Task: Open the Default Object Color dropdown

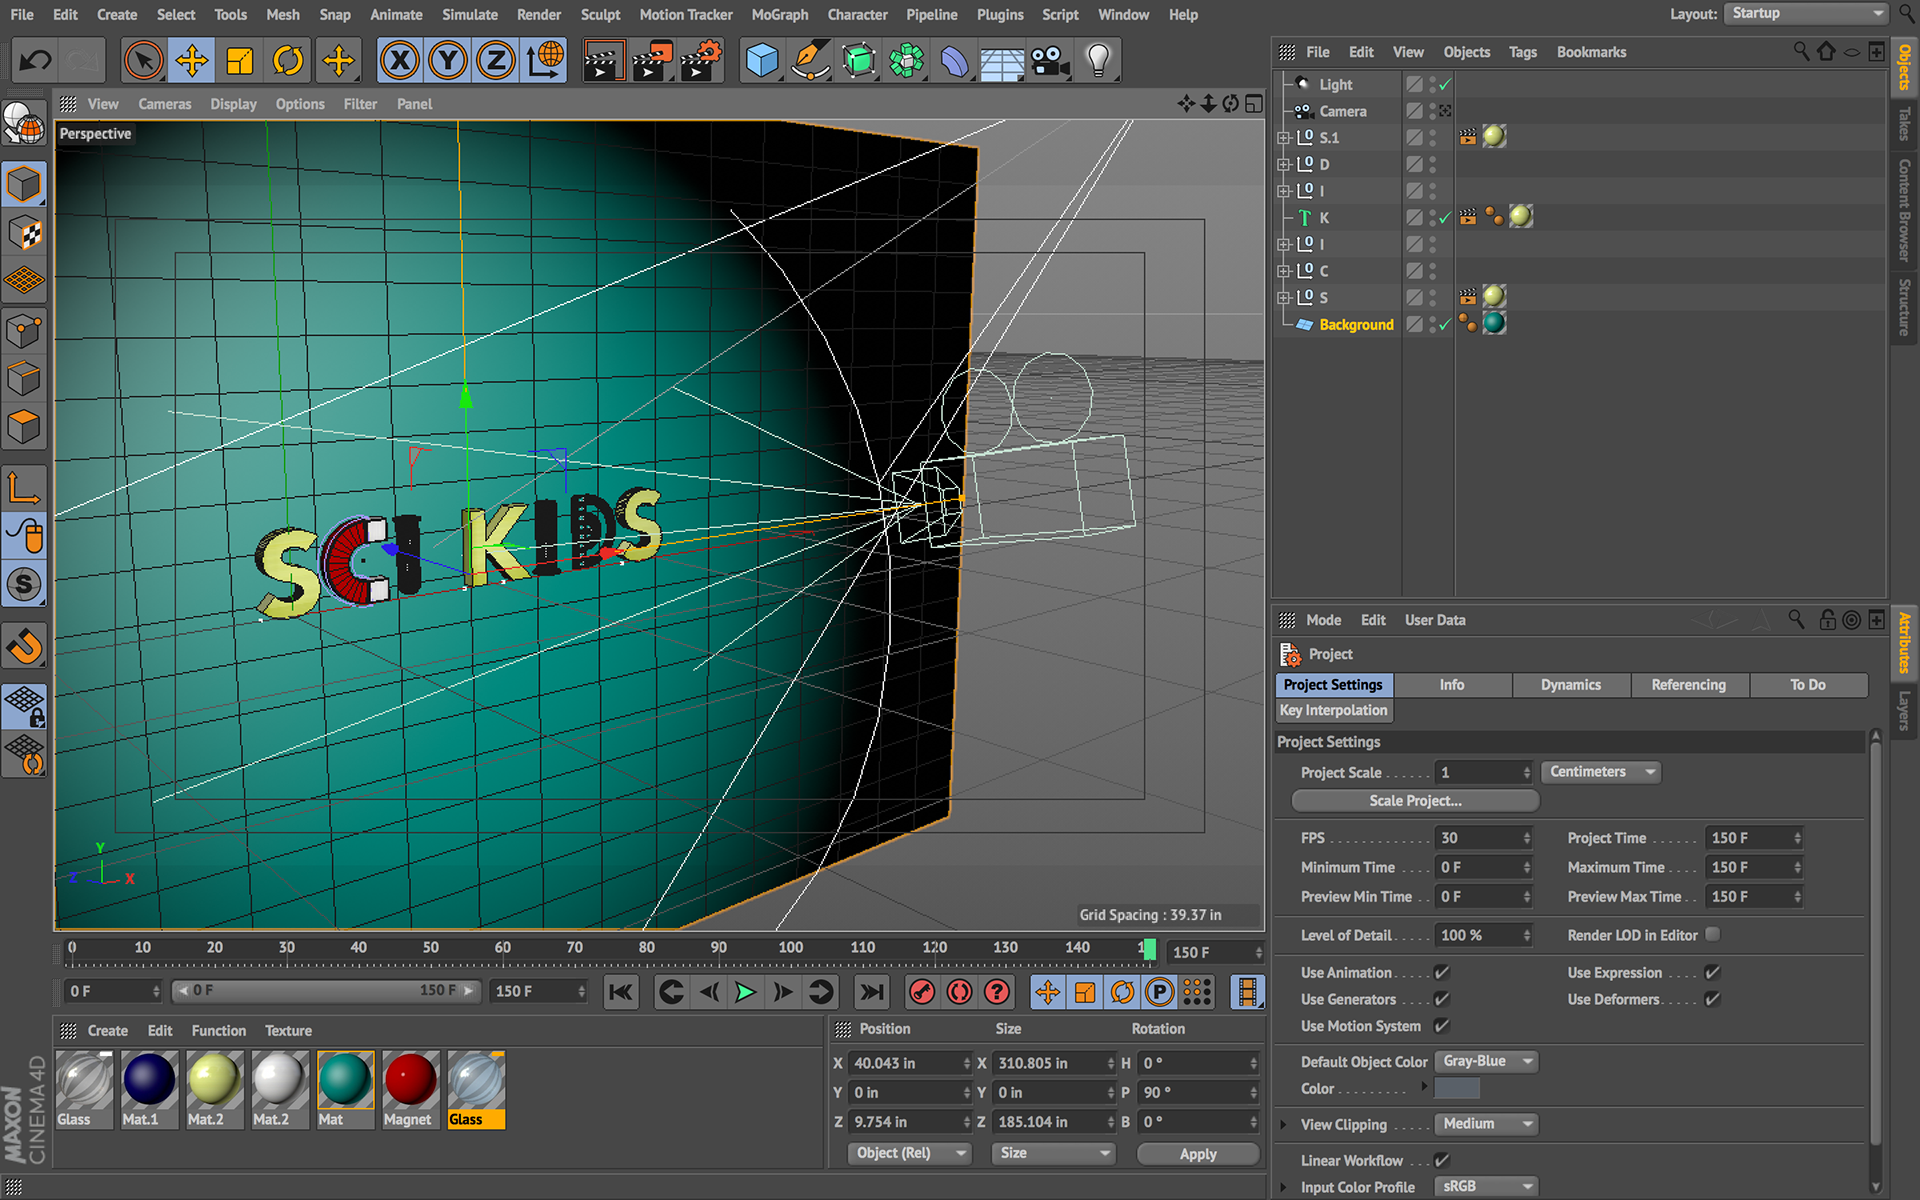Action: point(1486,1061)
